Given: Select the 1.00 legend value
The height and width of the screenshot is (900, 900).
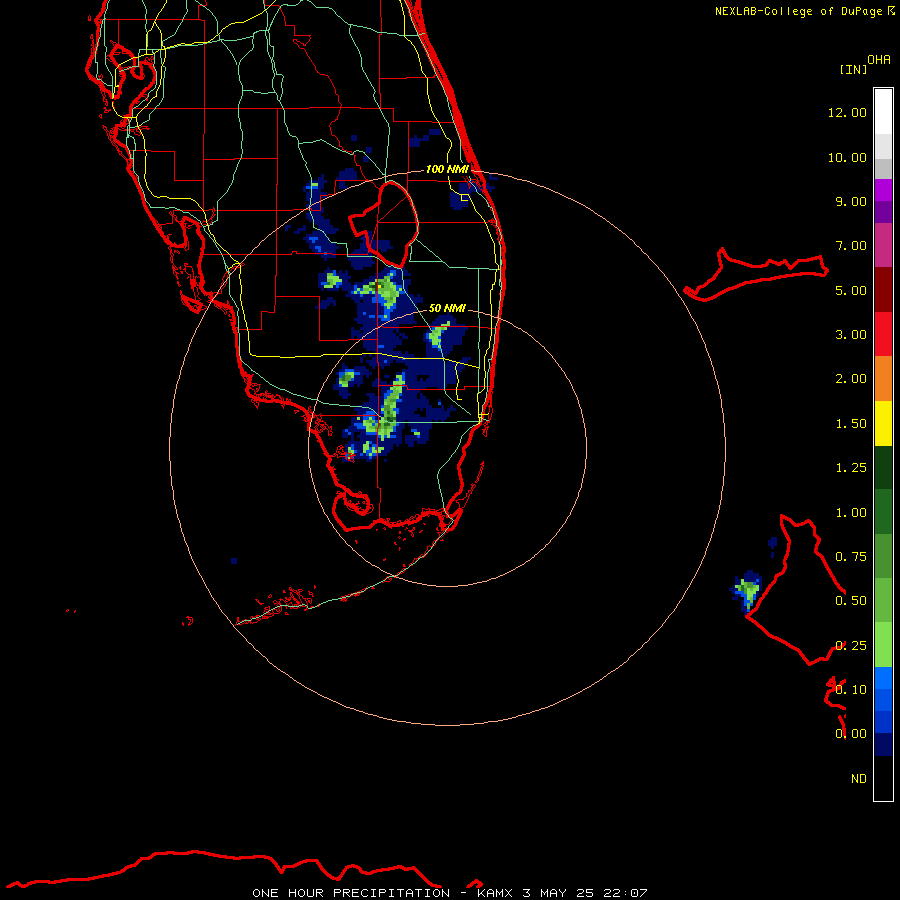Looking at the screenshot, I should [x=851, y=513].
